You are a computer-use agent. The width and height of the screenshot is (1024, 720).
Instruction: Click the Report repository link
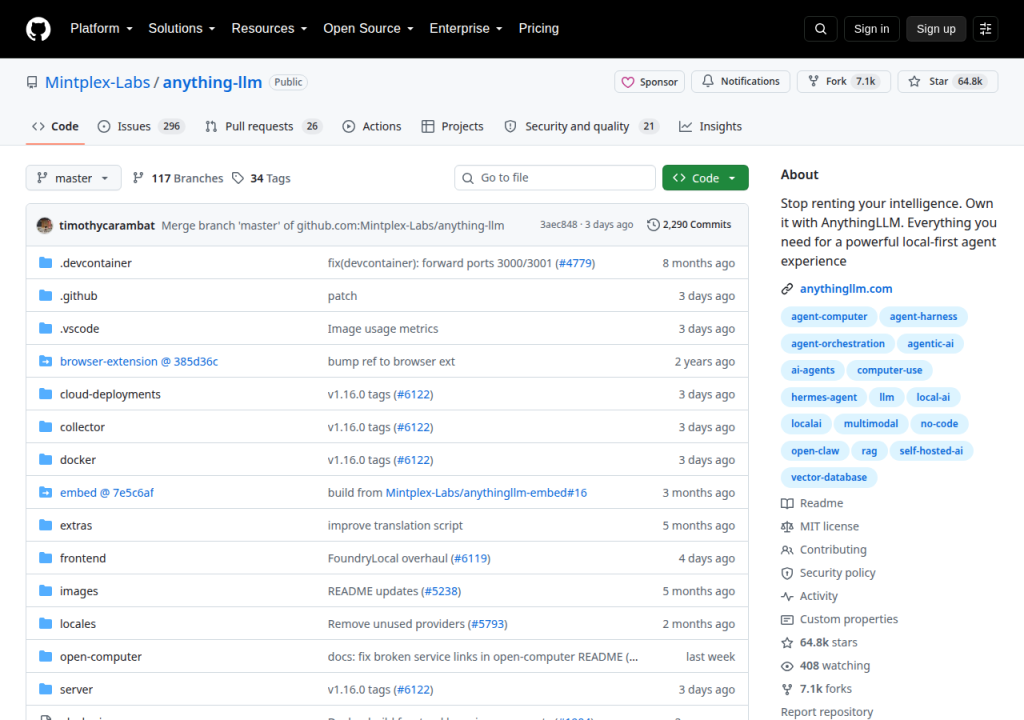[827, 712]
